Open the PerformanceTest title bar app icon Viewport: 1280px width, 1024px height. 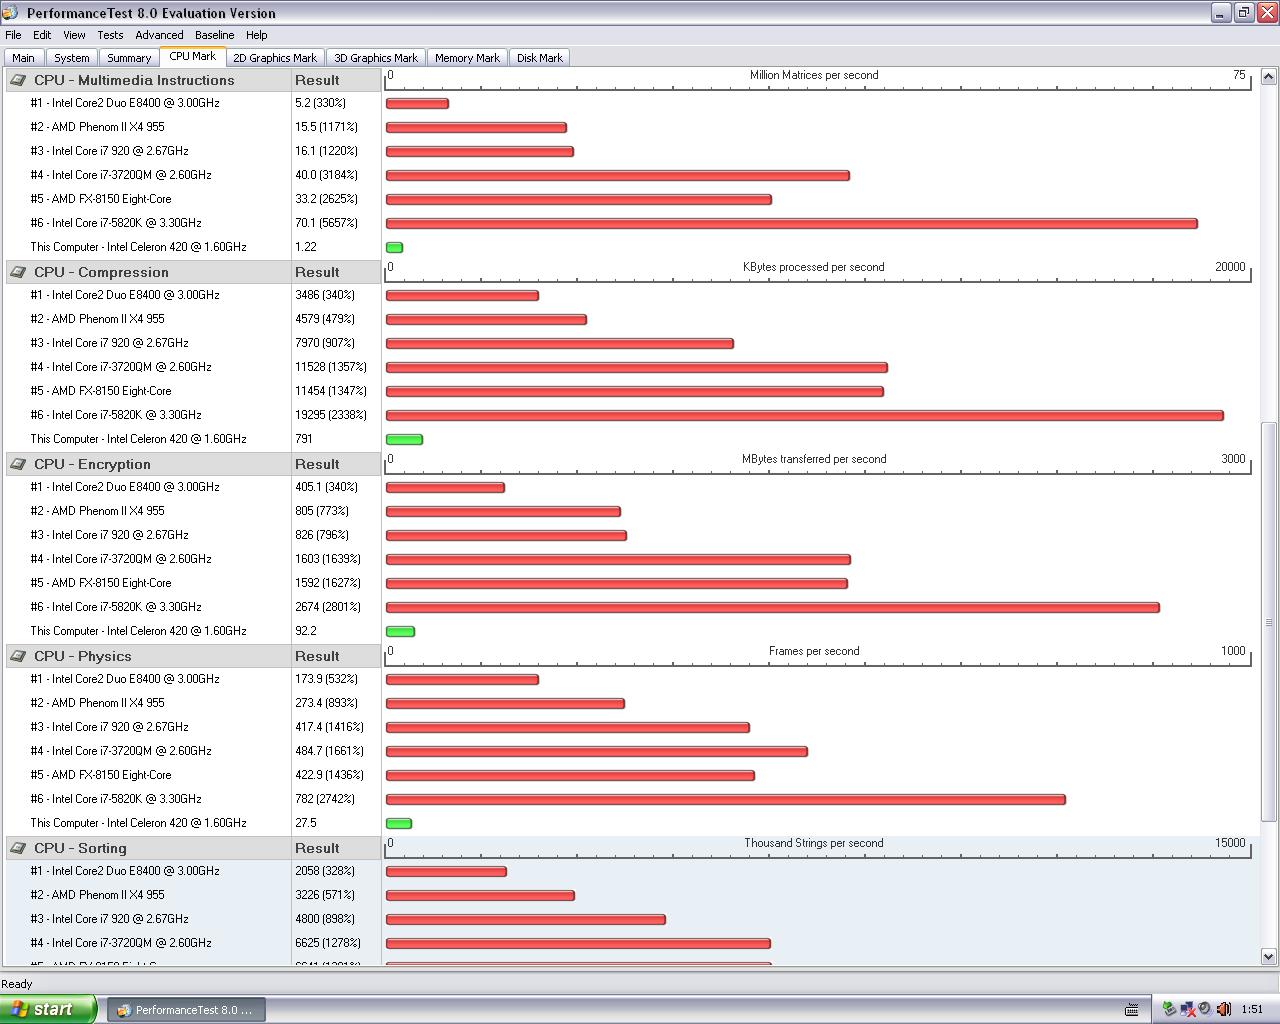point(12,13)
